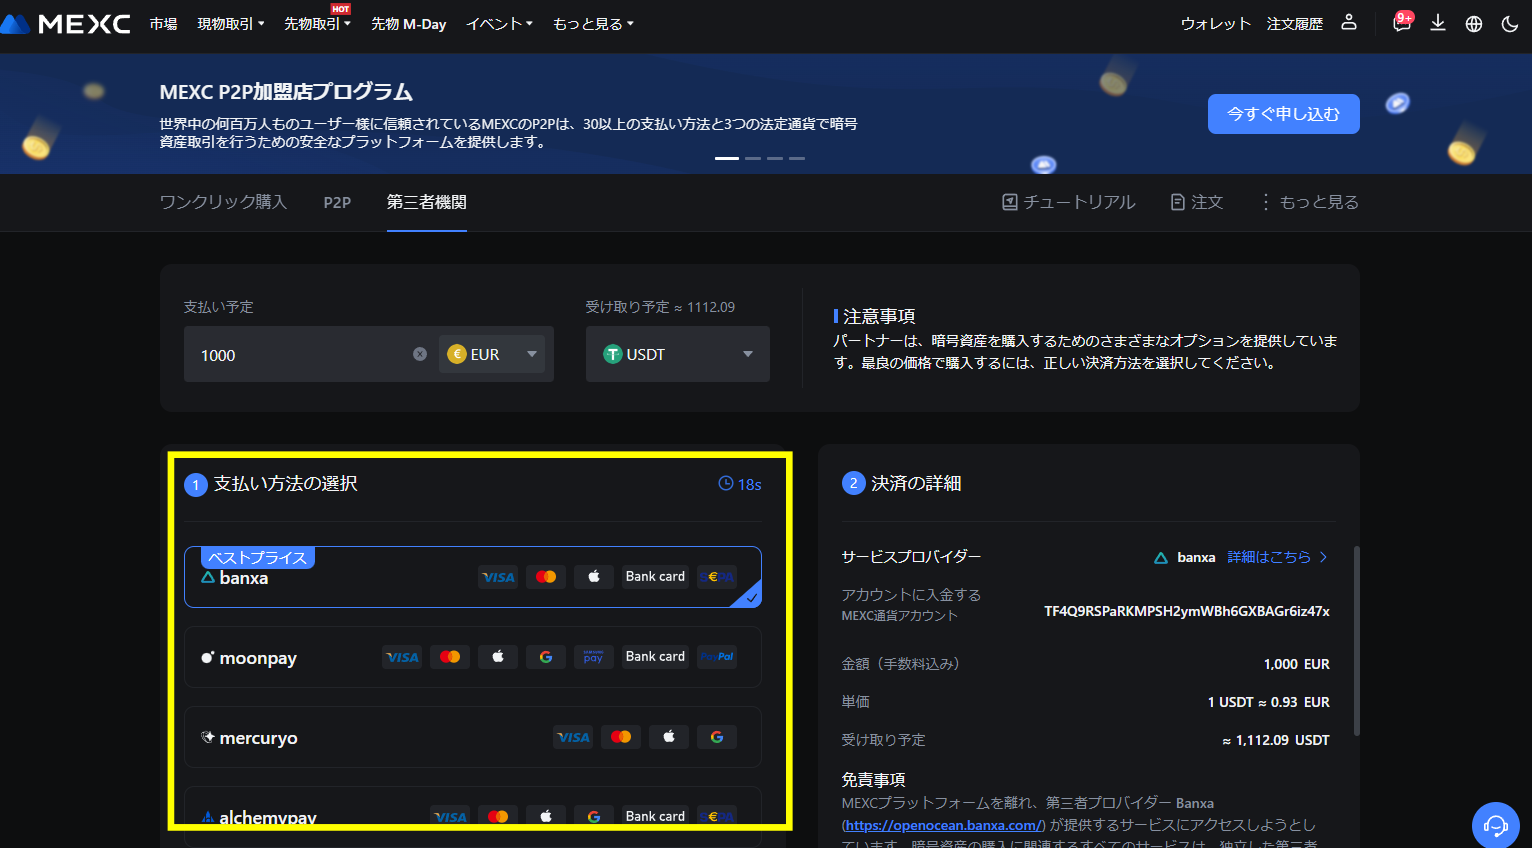Select the banxa payment provider
Screen dimensions: 1532x848
click(473, 577)
